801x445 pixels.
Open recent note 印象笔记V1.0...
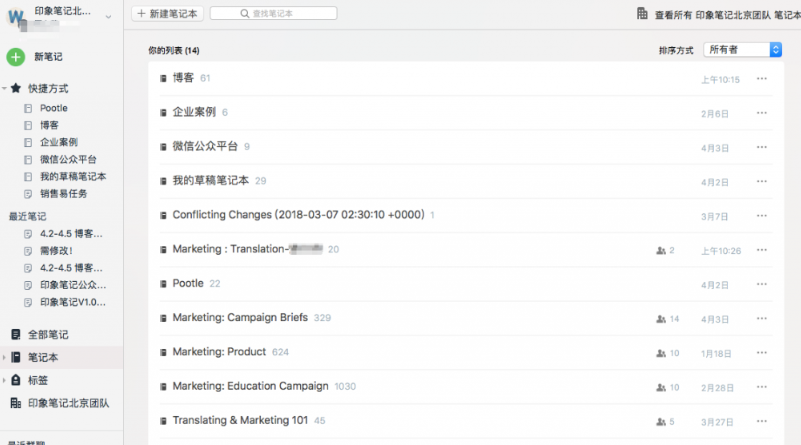pos(73,302)
